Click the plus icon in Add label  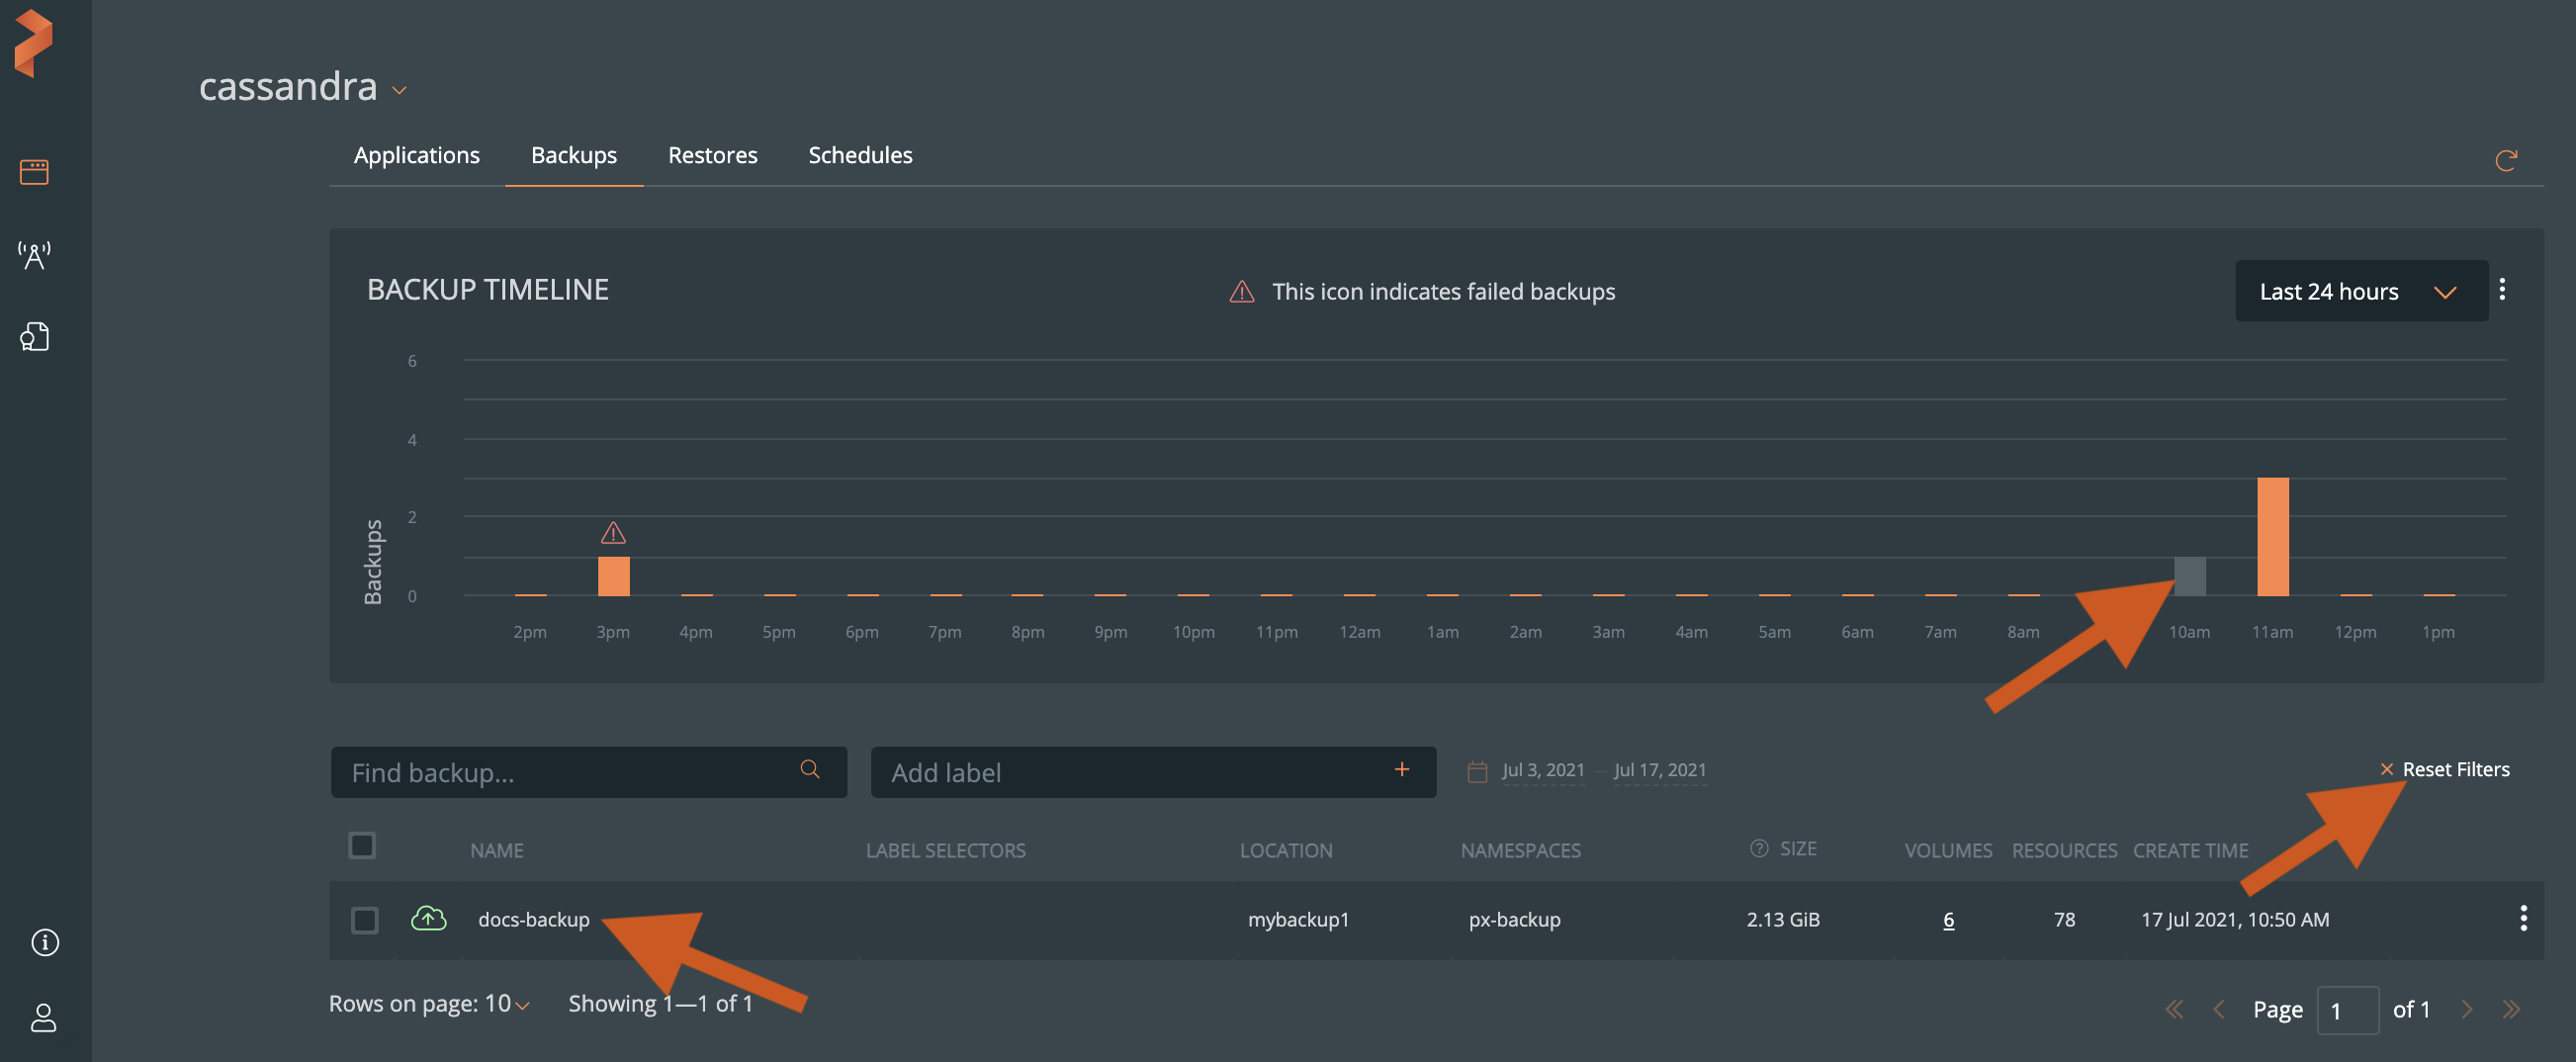click(x=1402, y=769)
